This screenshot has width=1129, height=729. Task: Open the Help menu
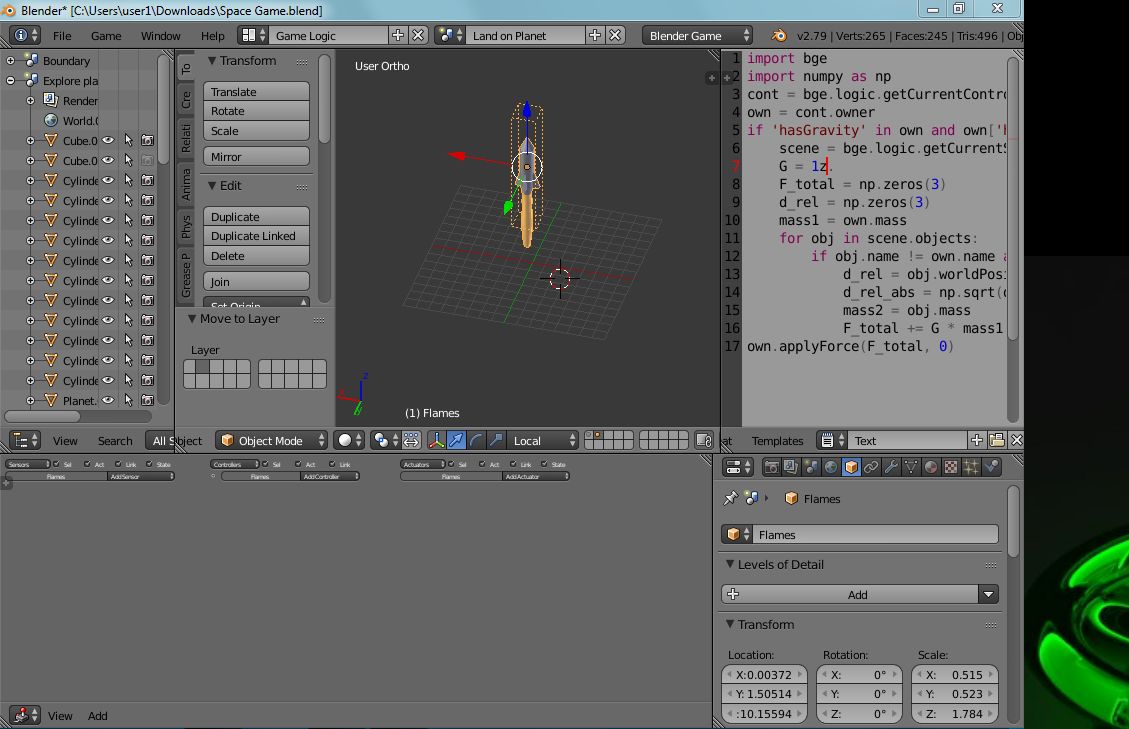[x=212, y=35]
